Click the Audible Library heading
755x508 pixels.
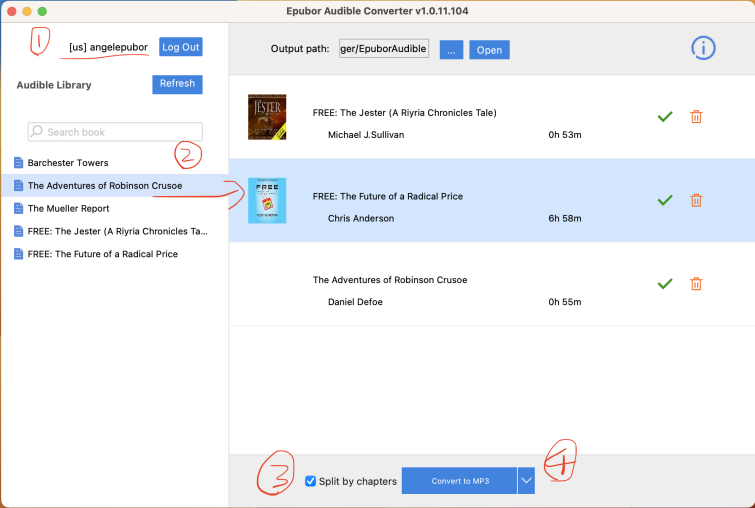point(54,85)
